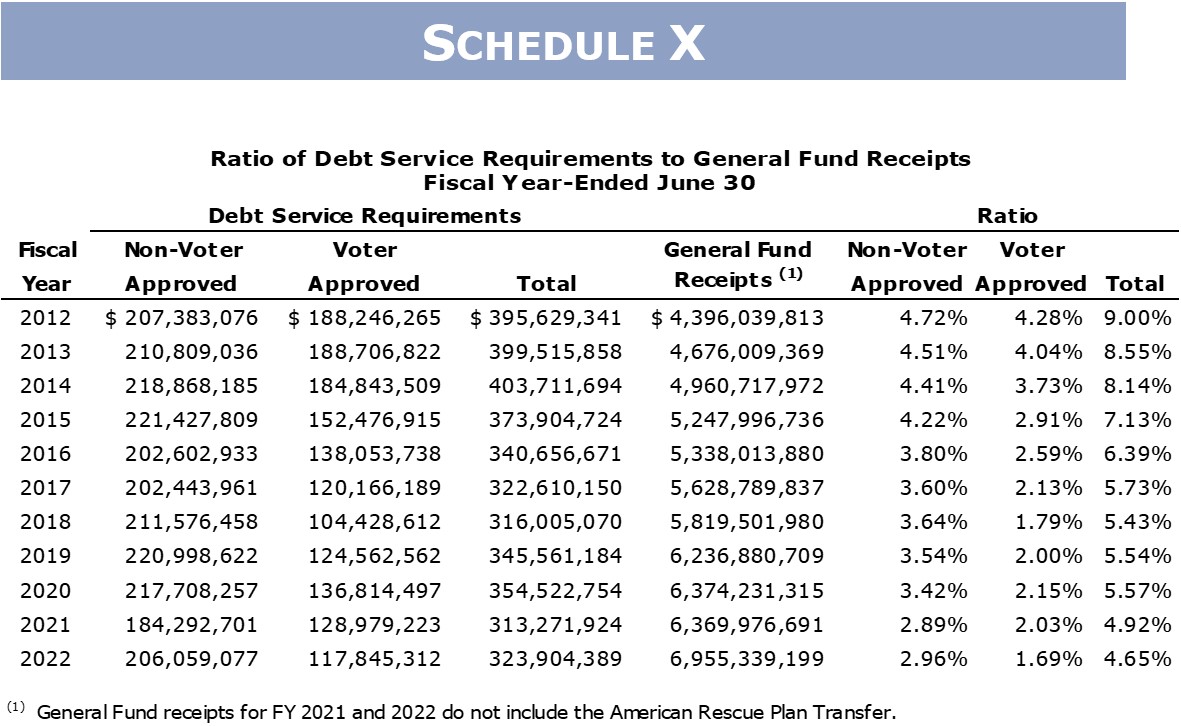The height and width of the screenshot is (726, 1181).
Task: Select the table title starting 'Ratio of Debt Service'
Action: [590, 159]
